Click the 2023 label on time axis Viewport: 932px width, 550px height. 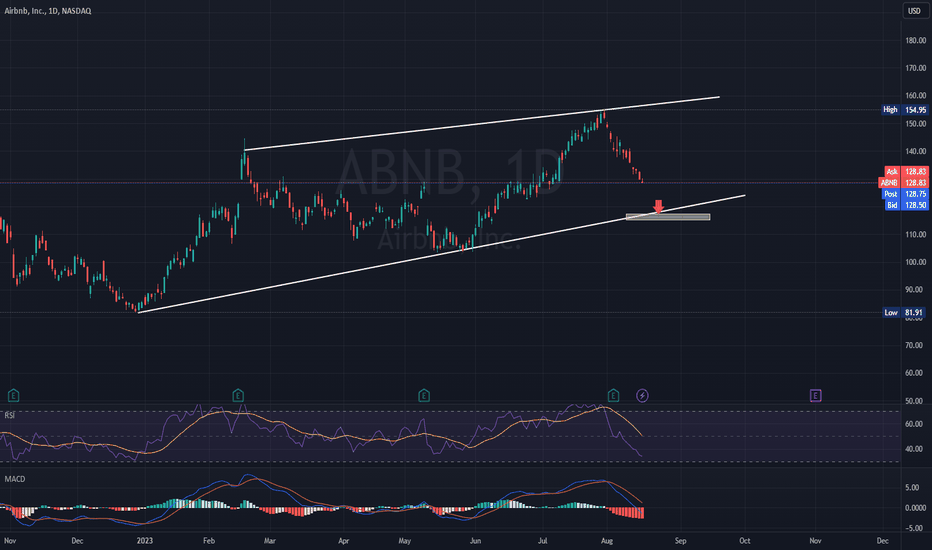coord(144,540)
